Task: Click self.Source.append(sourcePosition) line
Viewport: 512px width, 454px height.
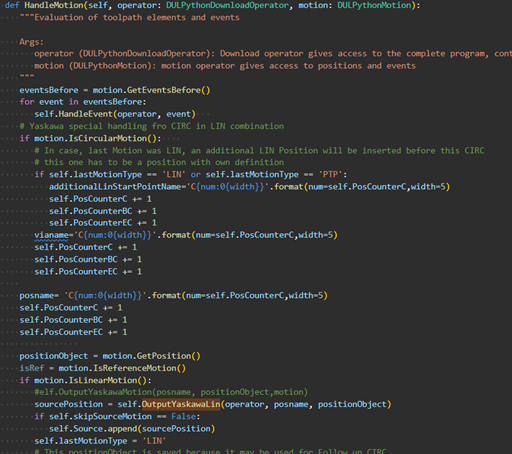Action: coord(132,429)
